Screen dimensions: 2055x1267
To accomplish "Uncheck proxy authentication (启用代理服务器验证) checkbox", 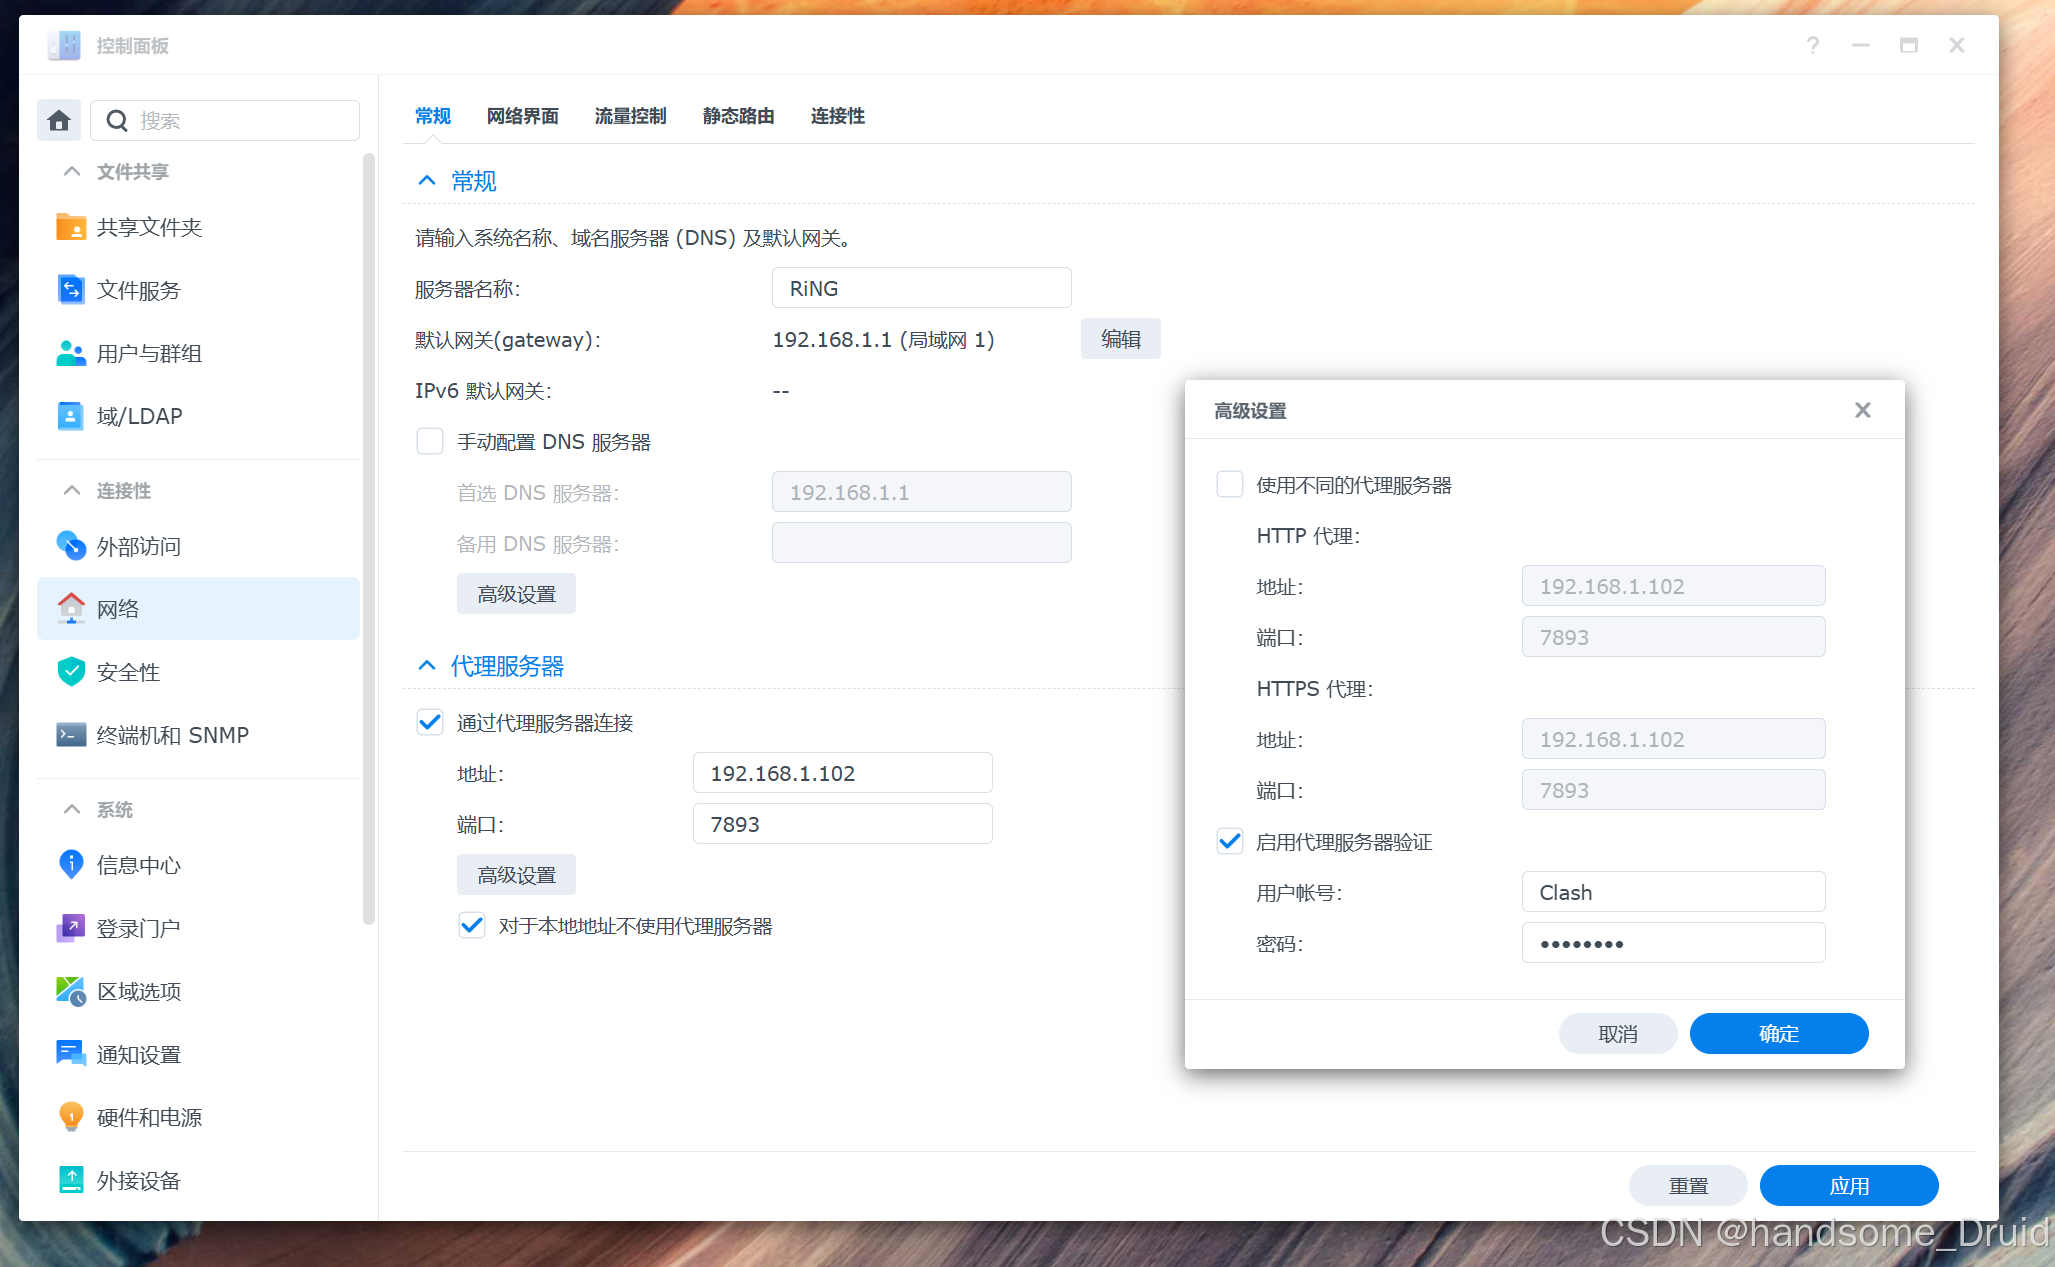I will tap(1229, 842).
